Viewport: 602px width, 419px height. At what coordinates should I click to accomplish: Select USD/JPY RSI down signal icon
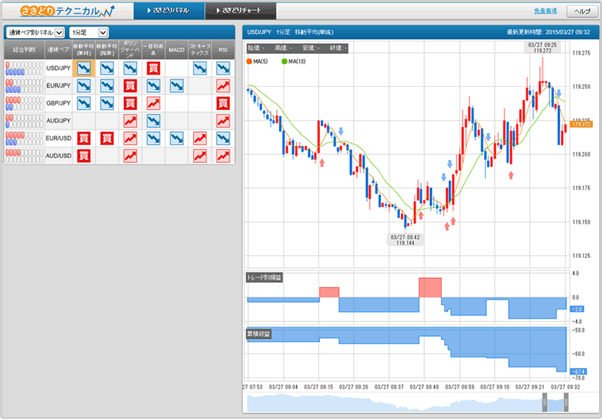tap(223, 68)
